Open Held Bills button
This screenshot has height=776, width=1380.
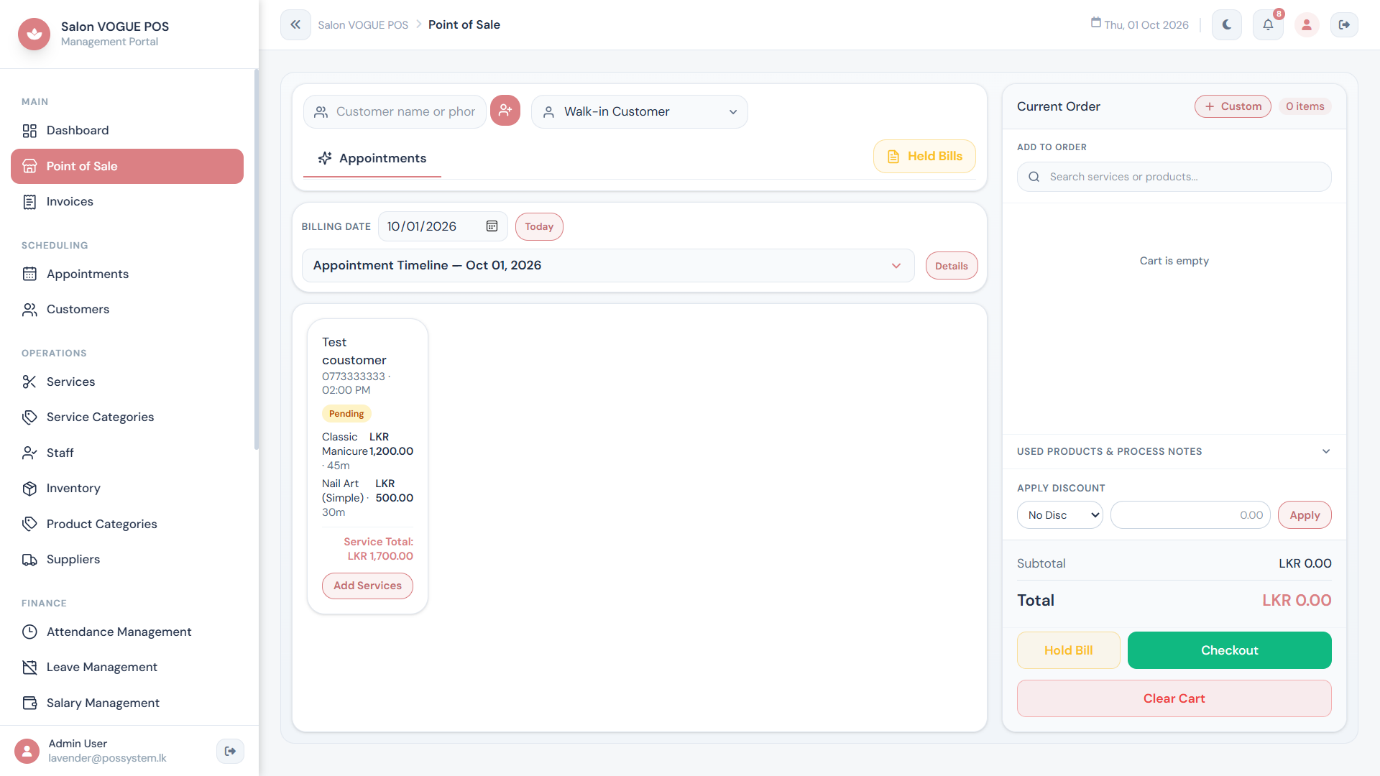(x=924, y=156)
